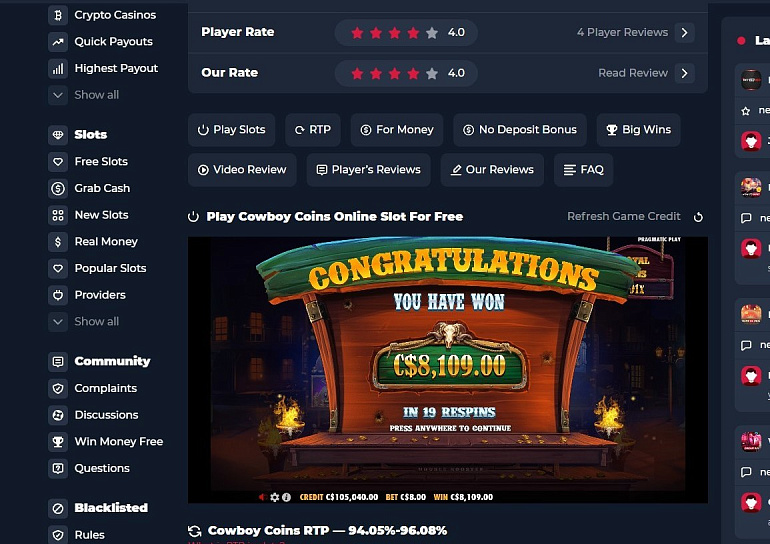This screenshot has width=770, height=544.
Task: Click the Refresh Game Credit circular arrow icon
Action: [x=698, y=217]
